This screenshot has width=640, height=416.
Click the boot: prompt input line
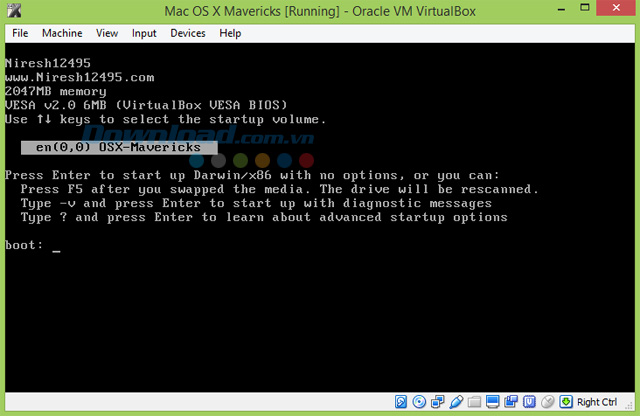point(33,245)
